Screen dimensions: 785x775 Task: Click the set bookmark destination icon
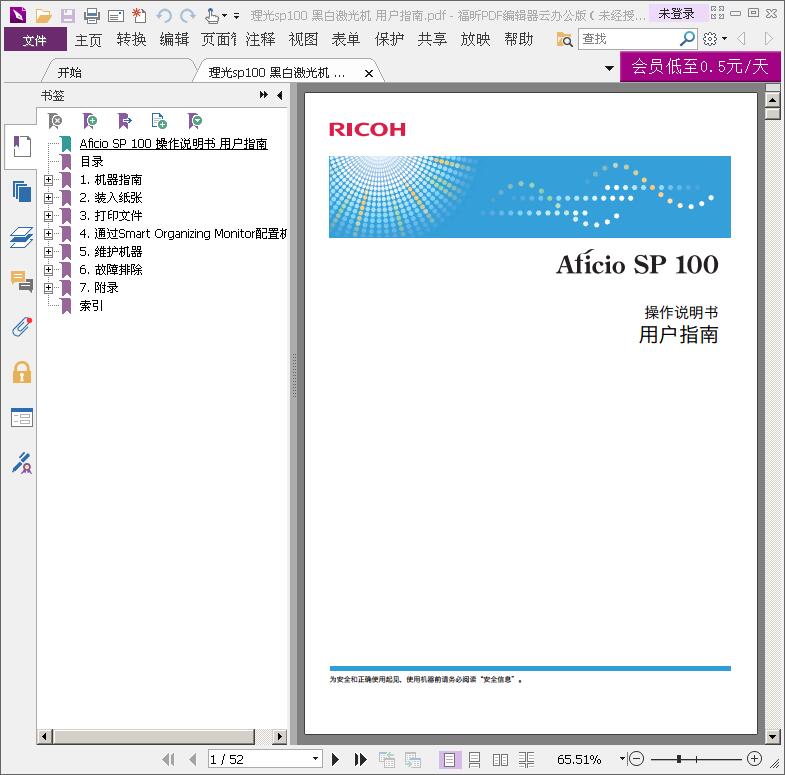pyautogui.click(x=124, y=121)
